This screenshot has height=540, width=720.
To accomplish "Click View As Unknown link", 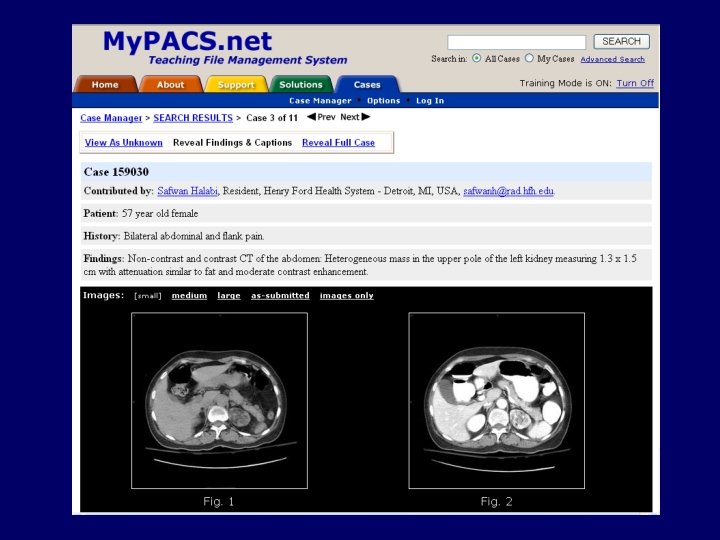I will click(x=124, y=142).
